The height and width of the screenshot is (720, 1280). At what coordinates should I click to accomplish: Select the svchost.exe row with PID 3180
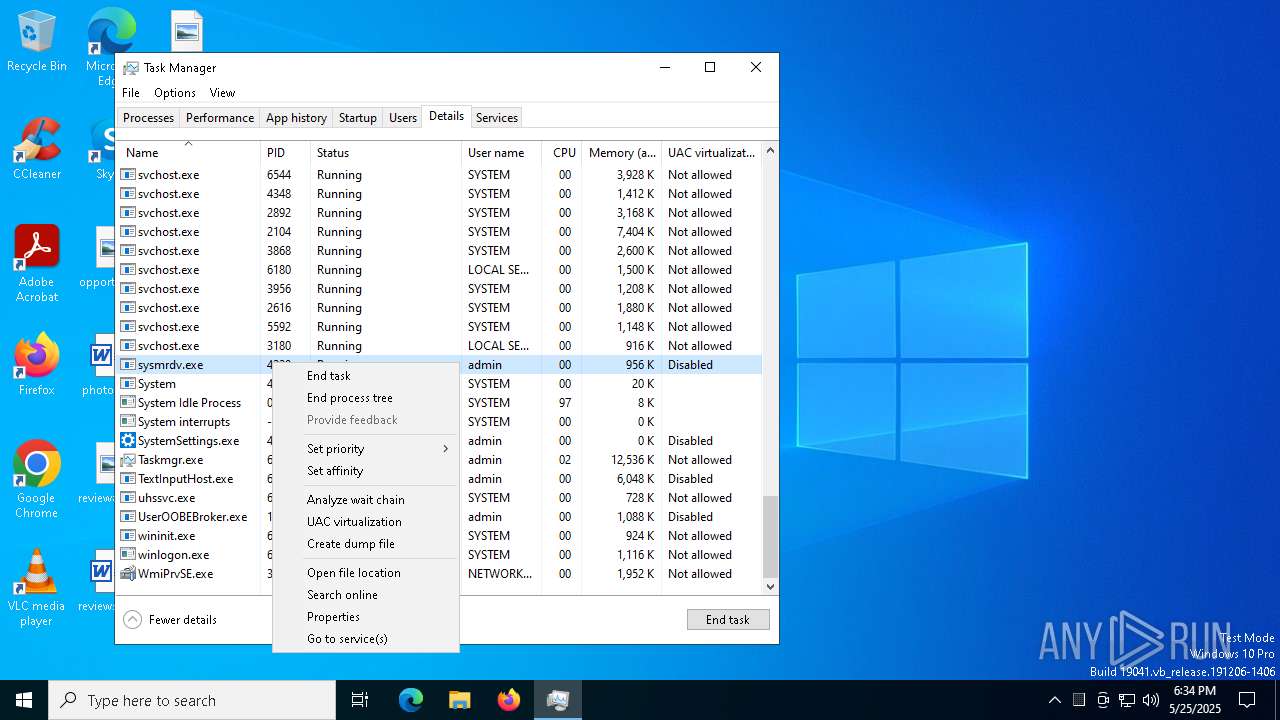click(x=439, y=346)
